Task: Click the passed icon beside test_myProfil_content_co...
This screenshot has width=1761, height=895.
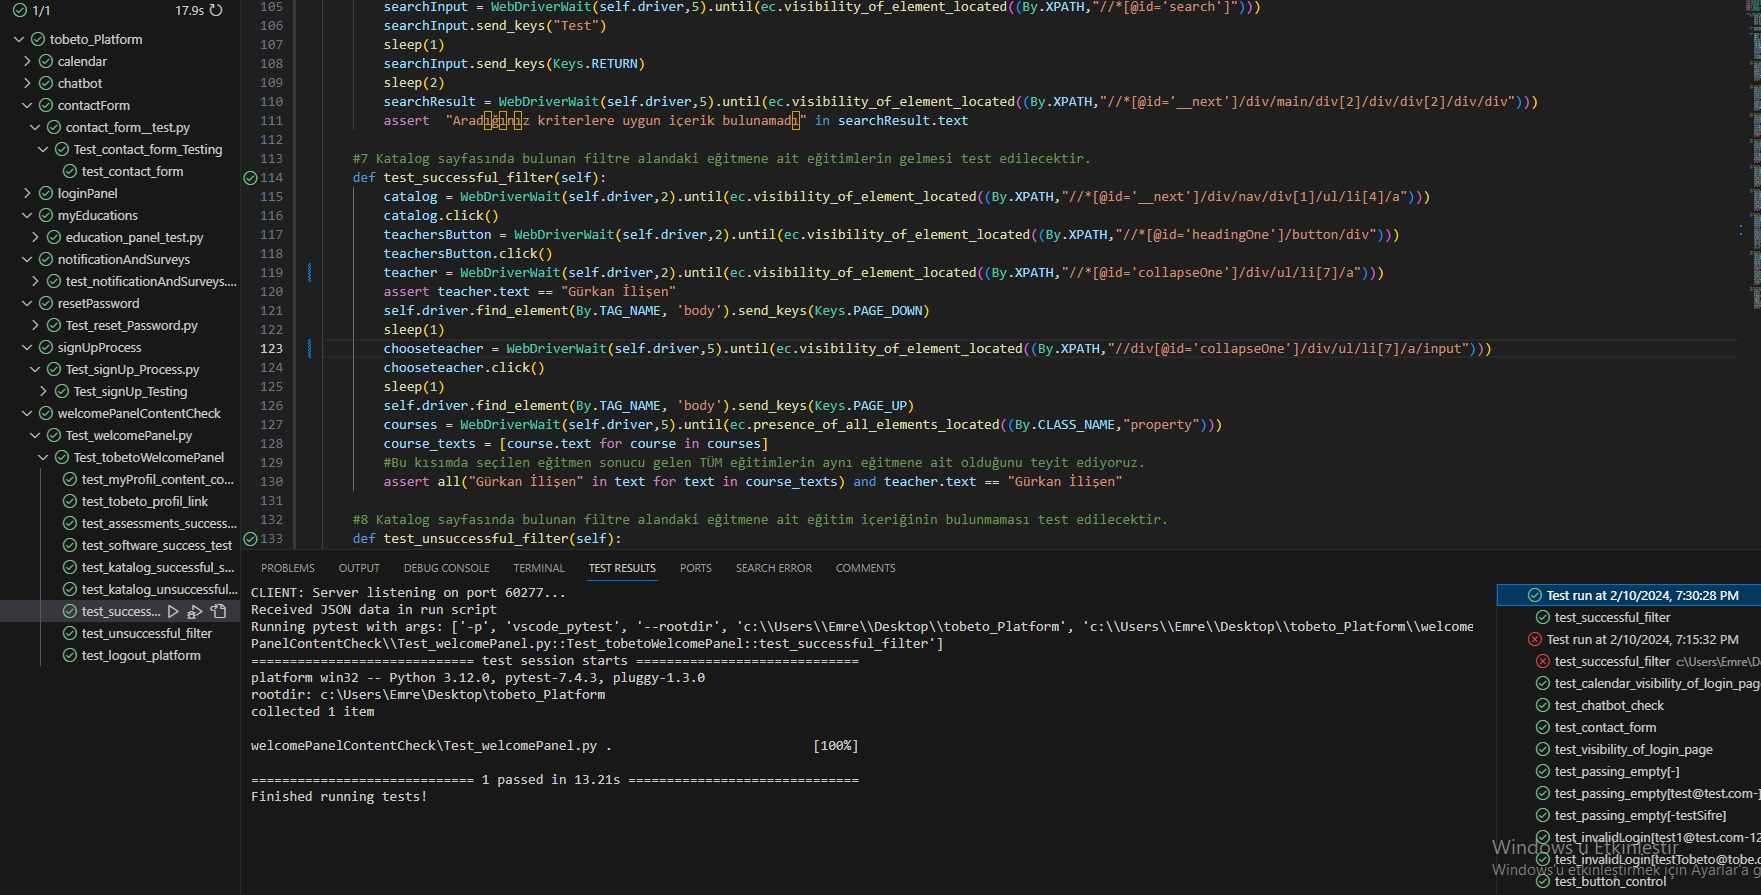Action: tap(70, 479)
